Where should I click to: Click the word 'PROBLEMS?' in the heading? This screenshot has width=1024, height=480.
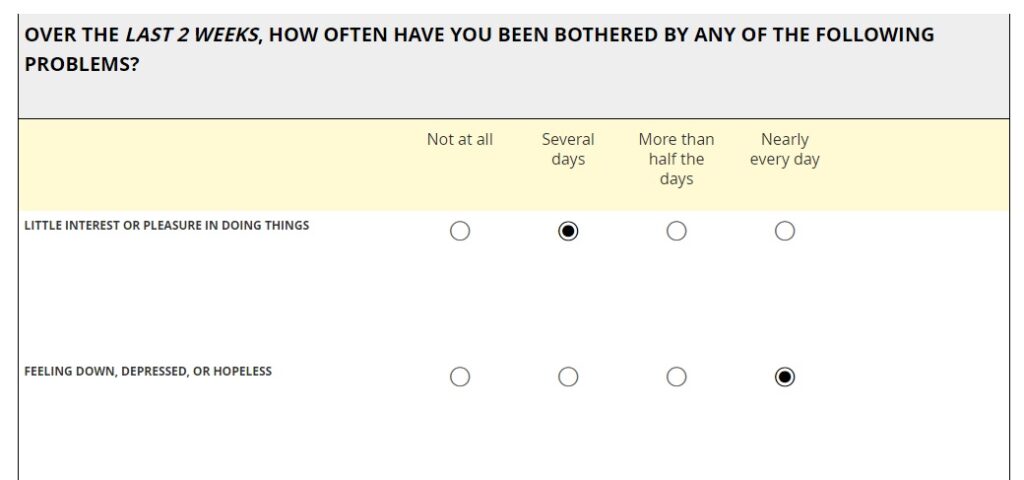(x=82, y=63)
